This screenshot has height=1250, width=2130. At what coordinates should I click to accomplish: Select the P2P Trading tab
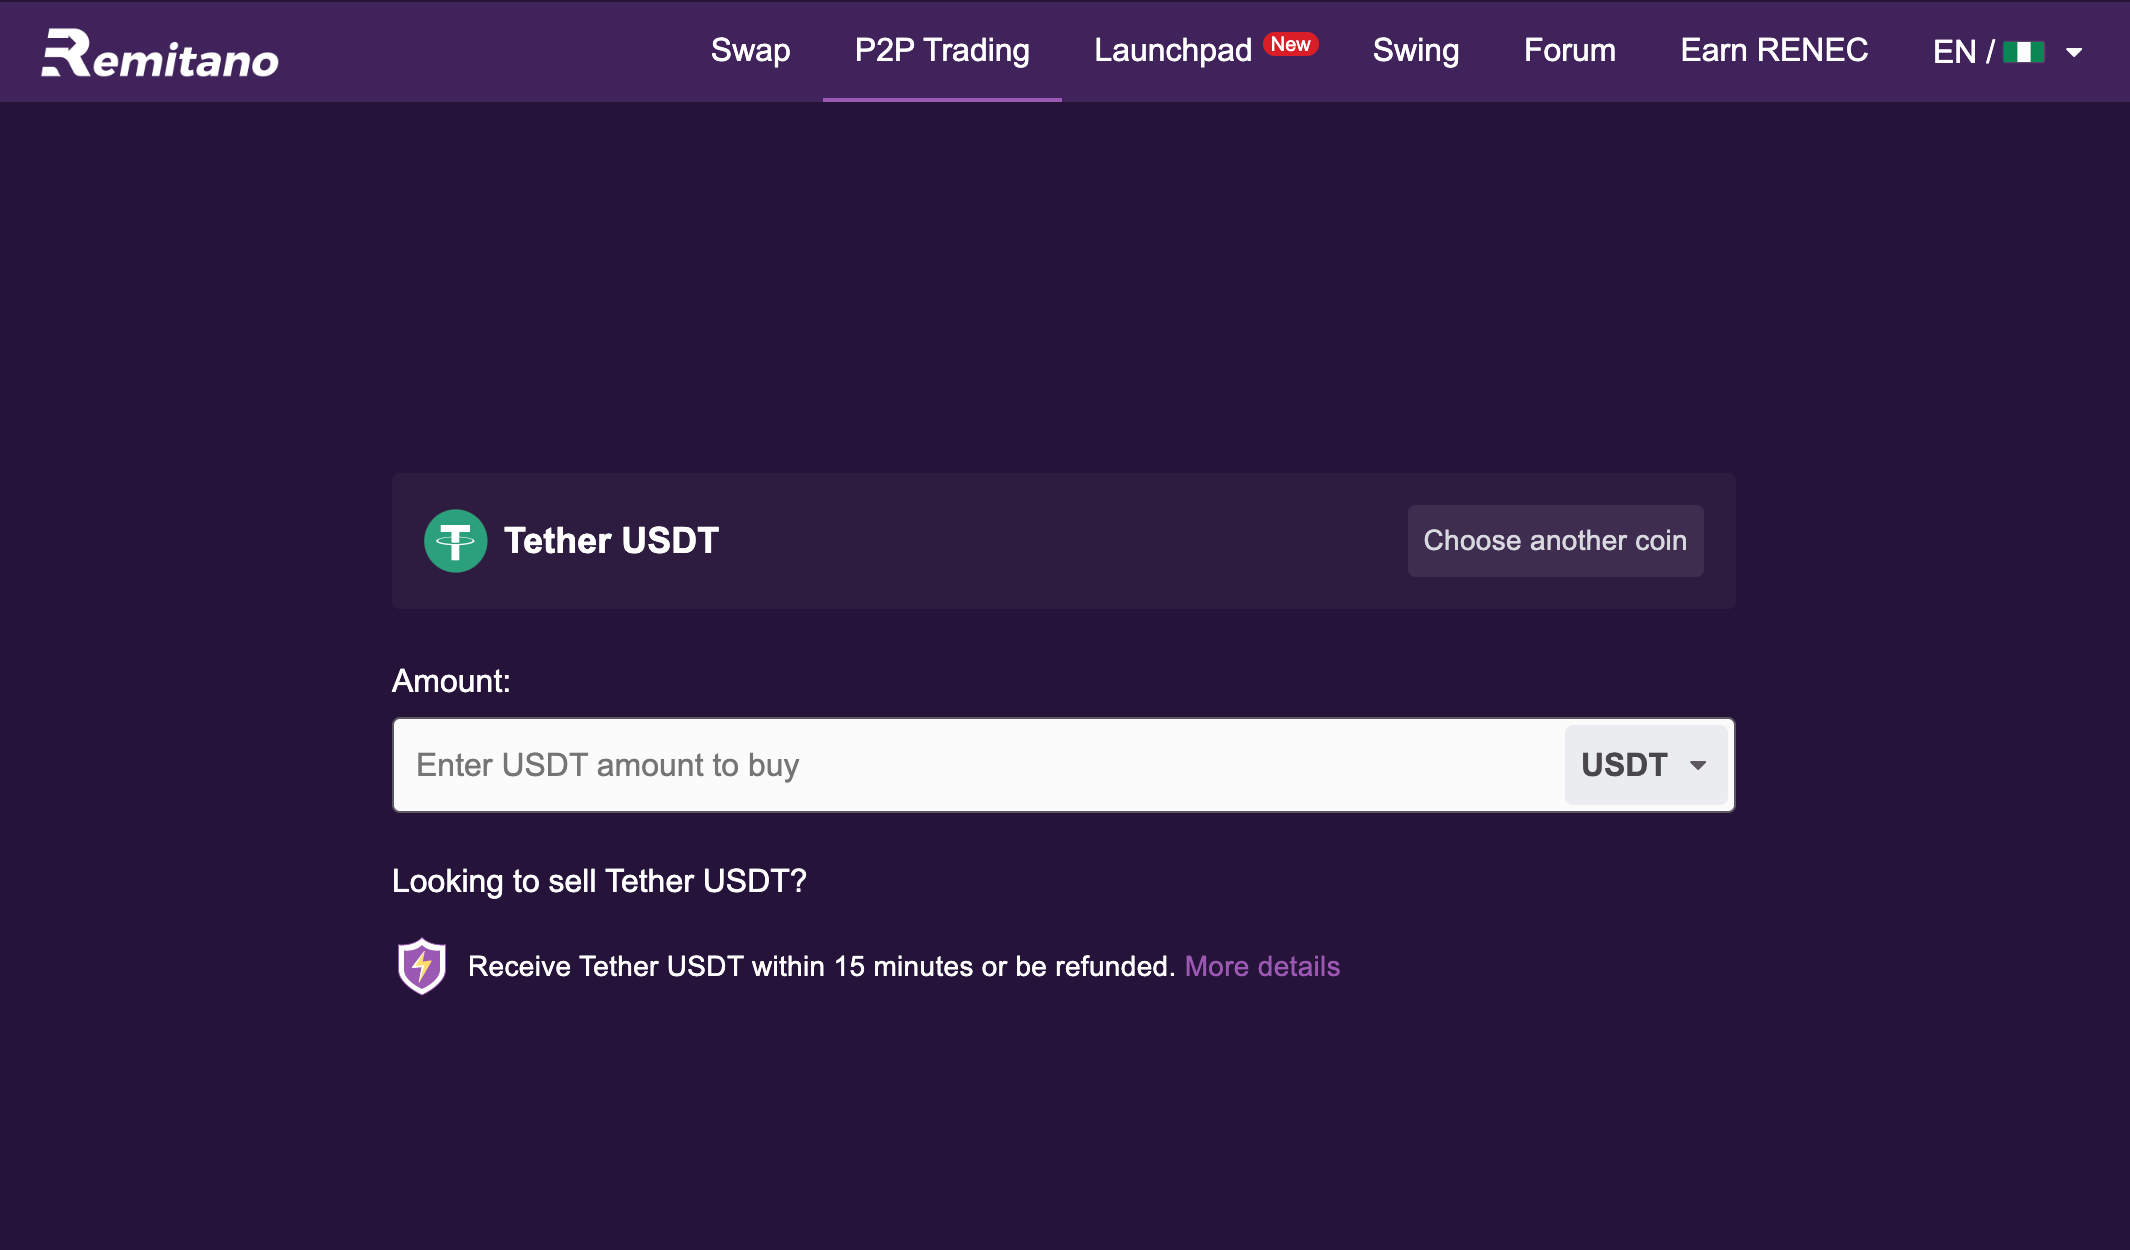pyautogui.click(x=942, y=50)
